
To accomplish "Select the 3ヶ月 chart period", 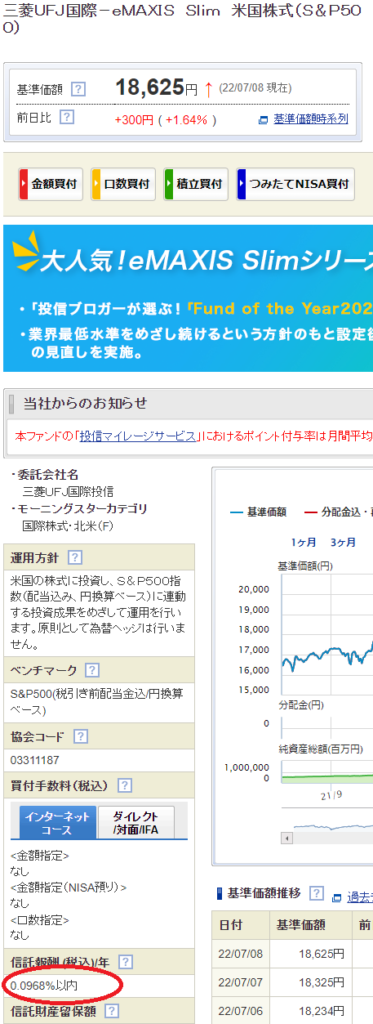I will click(x=343, y=542).
